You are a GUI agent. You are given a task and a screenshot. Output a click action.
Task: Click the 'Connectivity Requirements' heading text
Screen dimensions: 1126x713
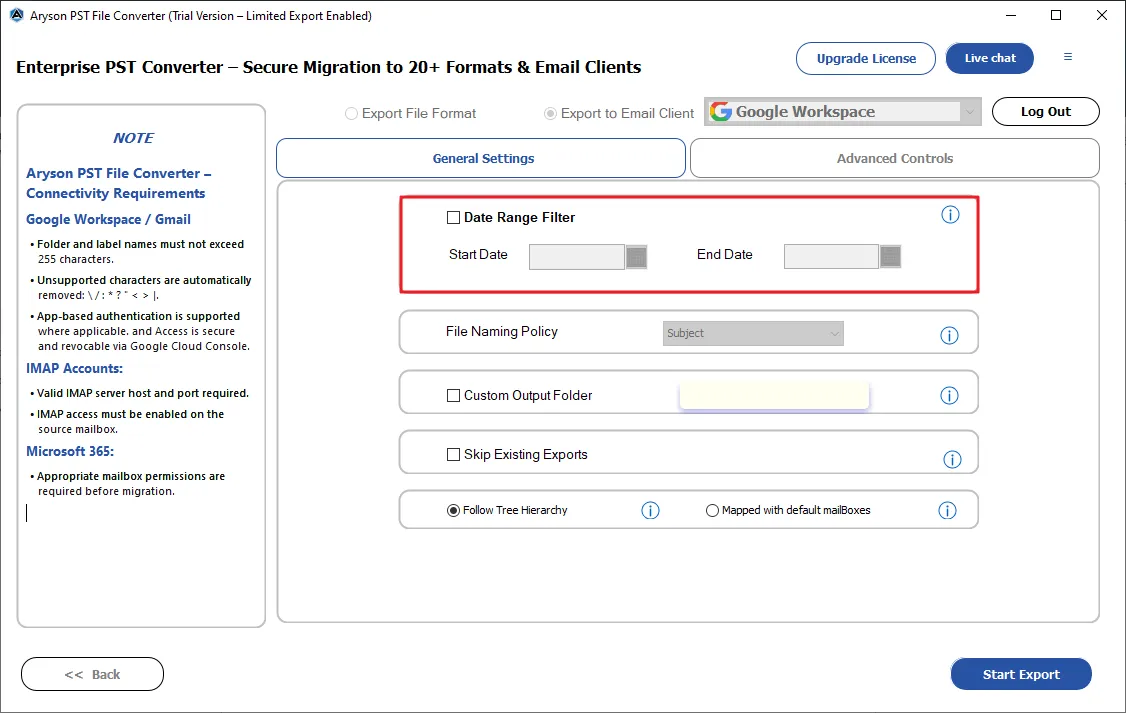point(116,193)
